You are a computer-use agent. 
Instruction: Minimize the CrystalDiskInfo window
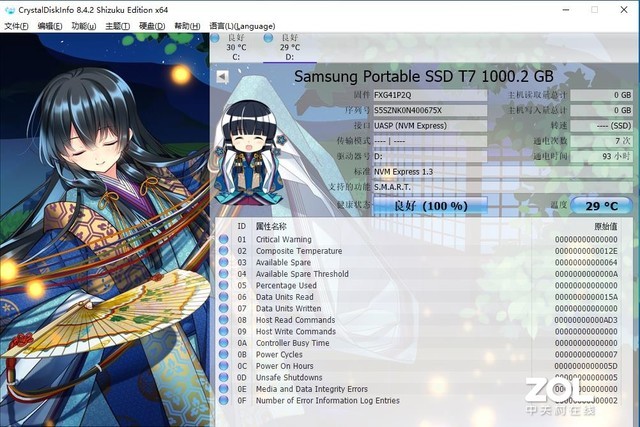click(x=566, y=10)
